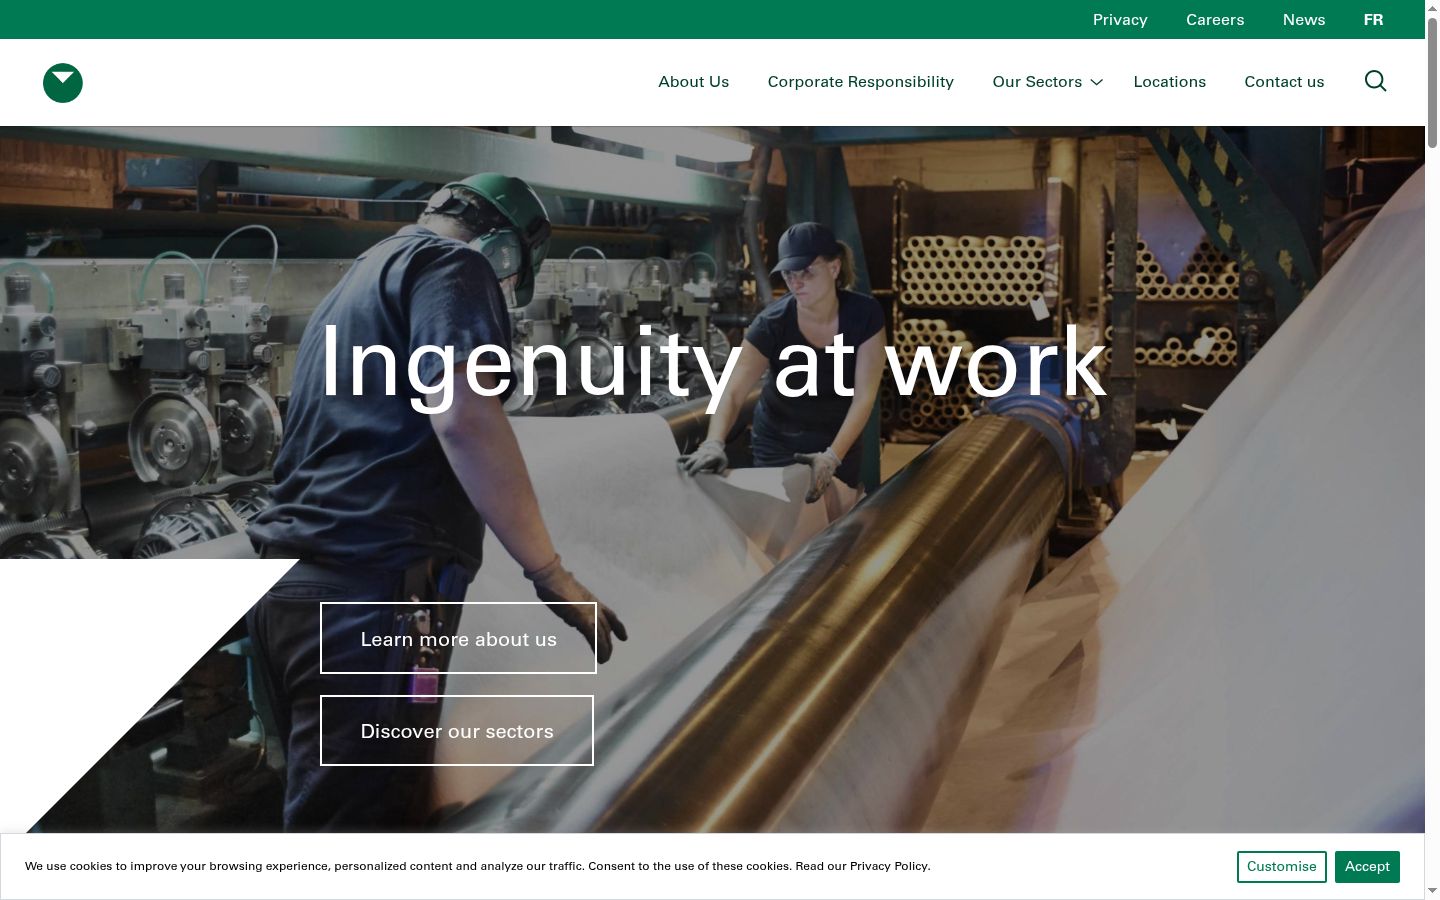Click Discover our sectors button
This screenshot has height=900, width=1440.
pyautogui.click(x=457, y=730)
